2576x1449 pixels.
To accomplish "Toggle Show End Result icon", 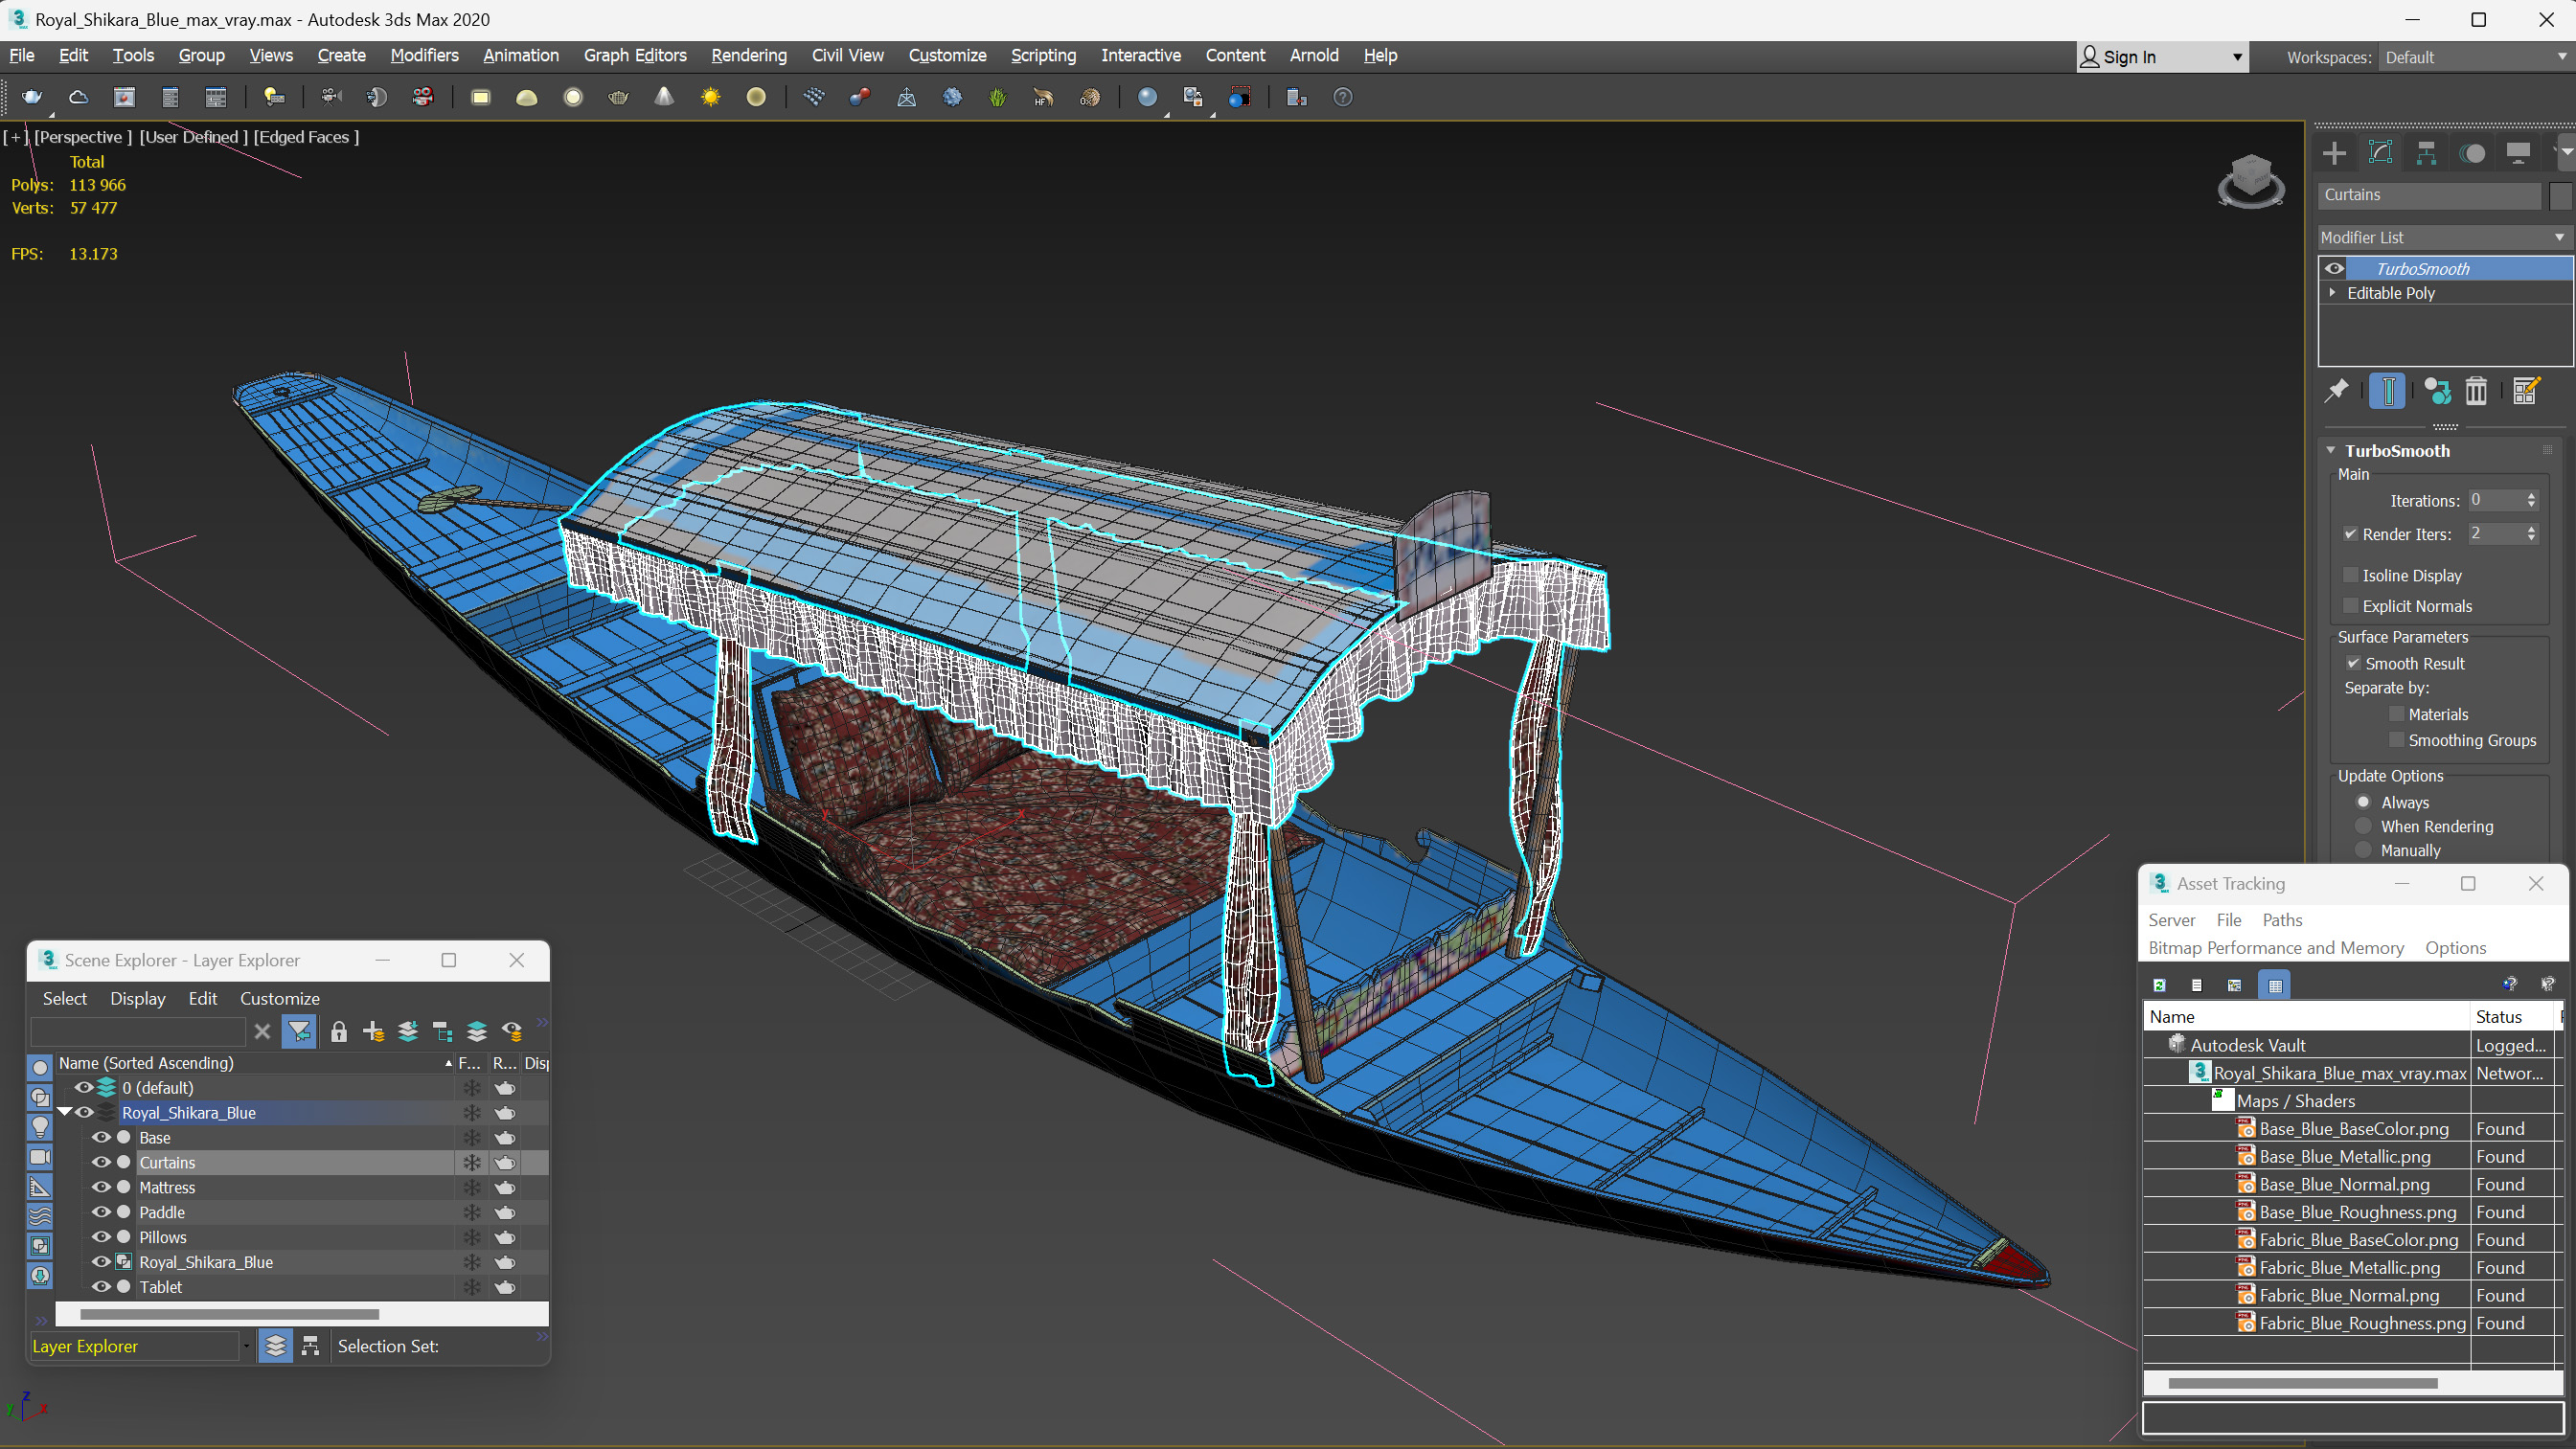I will point(2387,391).
